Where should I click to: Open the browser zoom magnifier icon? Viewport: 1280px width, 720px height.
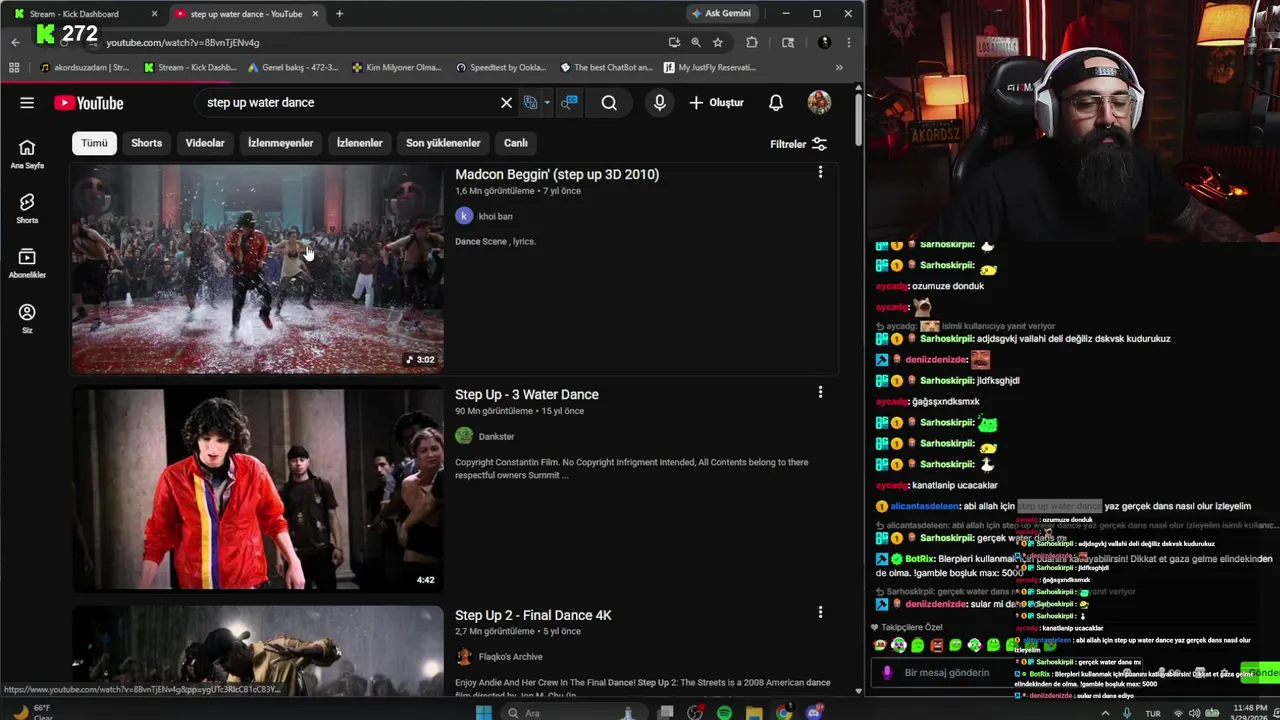[695, 42]
